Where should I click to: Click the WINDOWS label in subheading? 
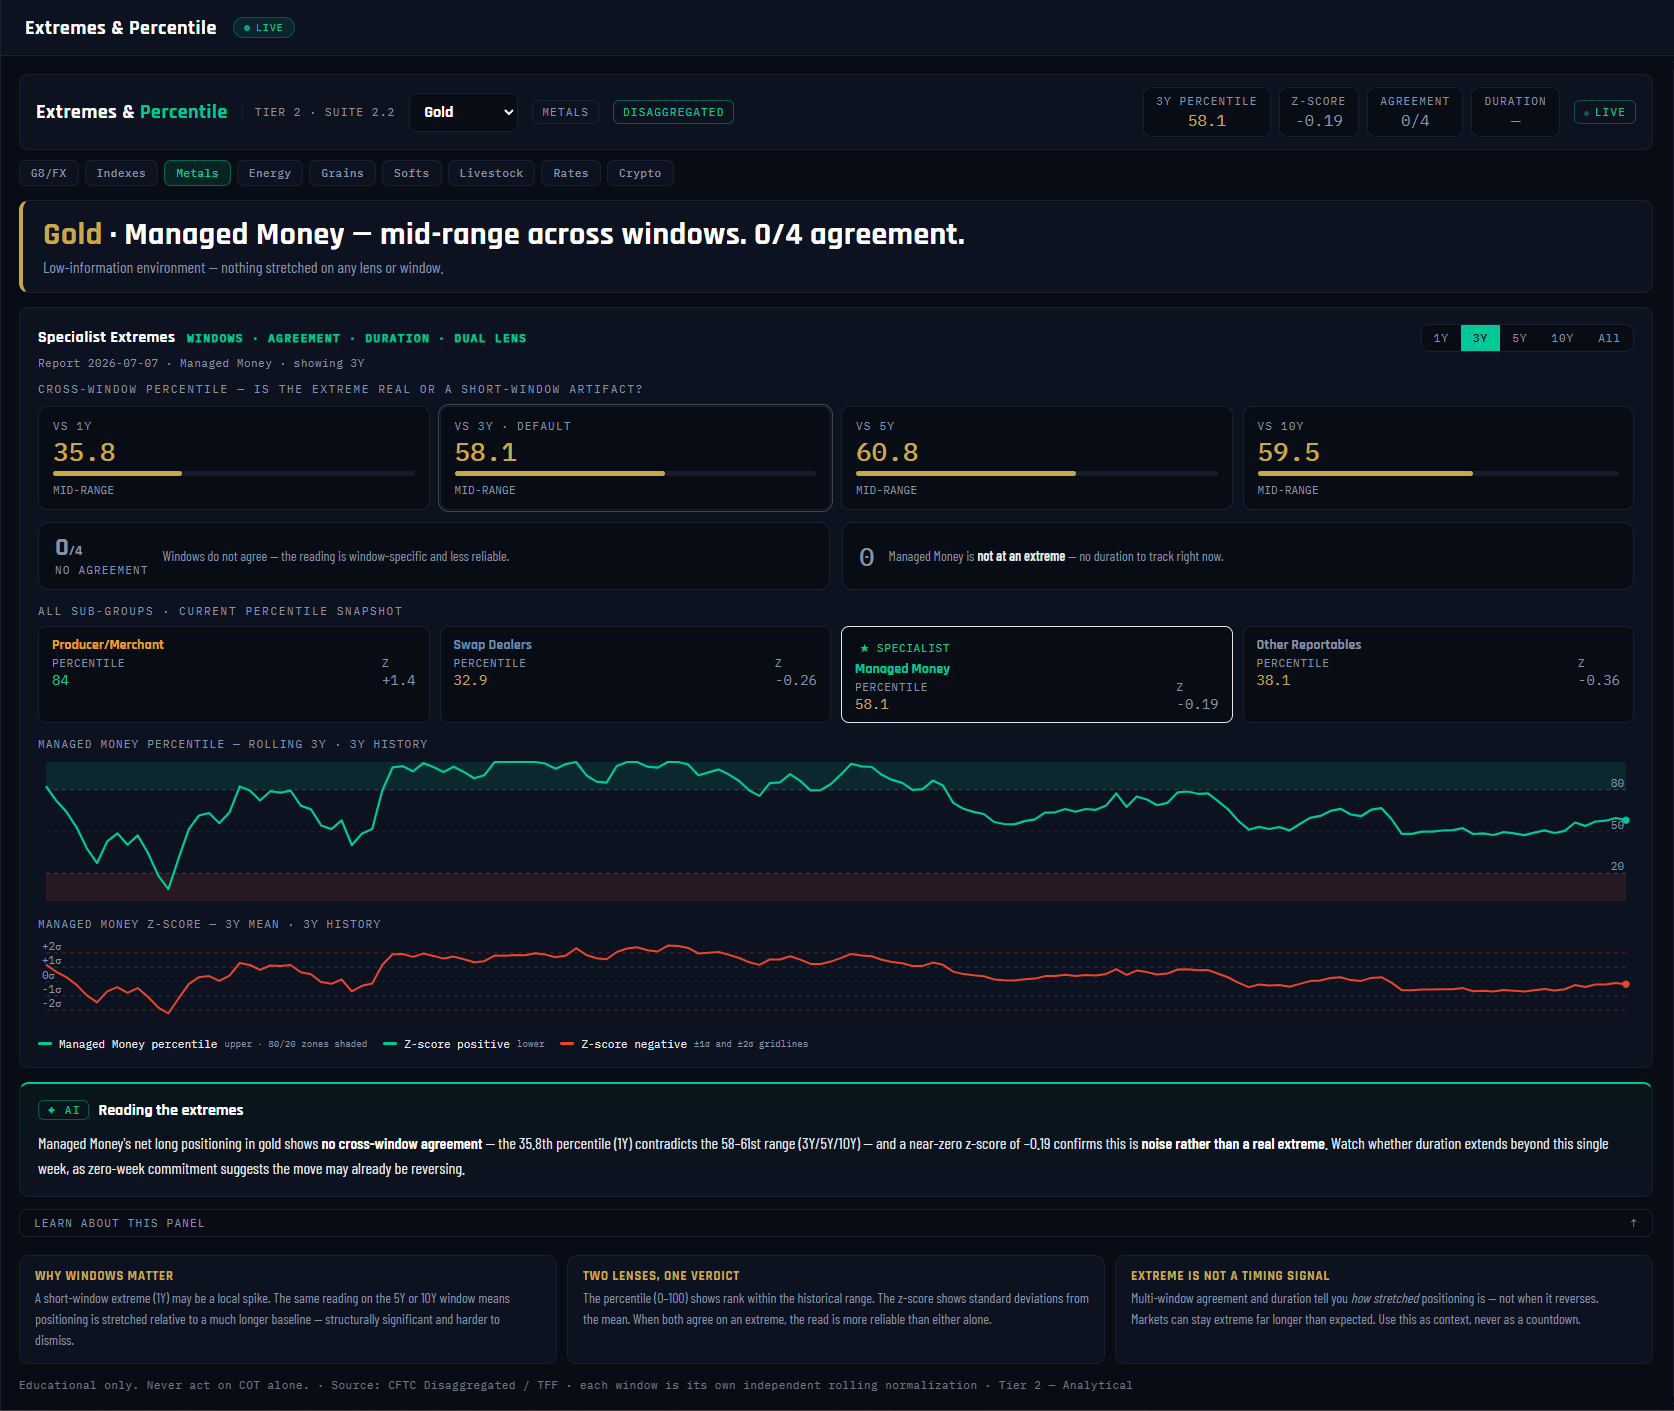click(x=214, y=338)
